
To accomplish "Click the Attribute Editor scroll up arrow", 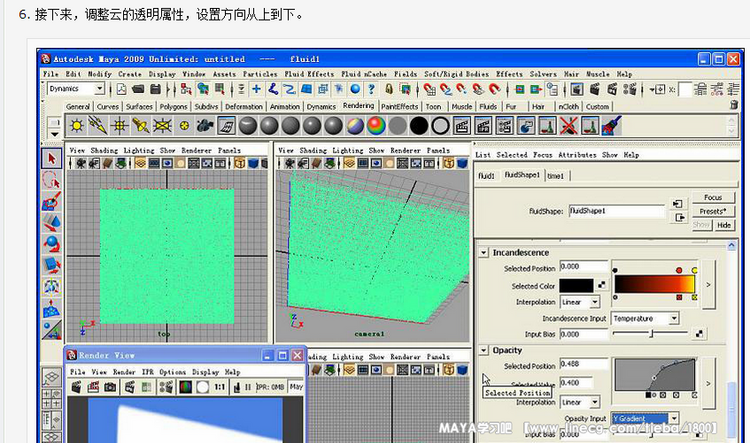I will (731, 246).
